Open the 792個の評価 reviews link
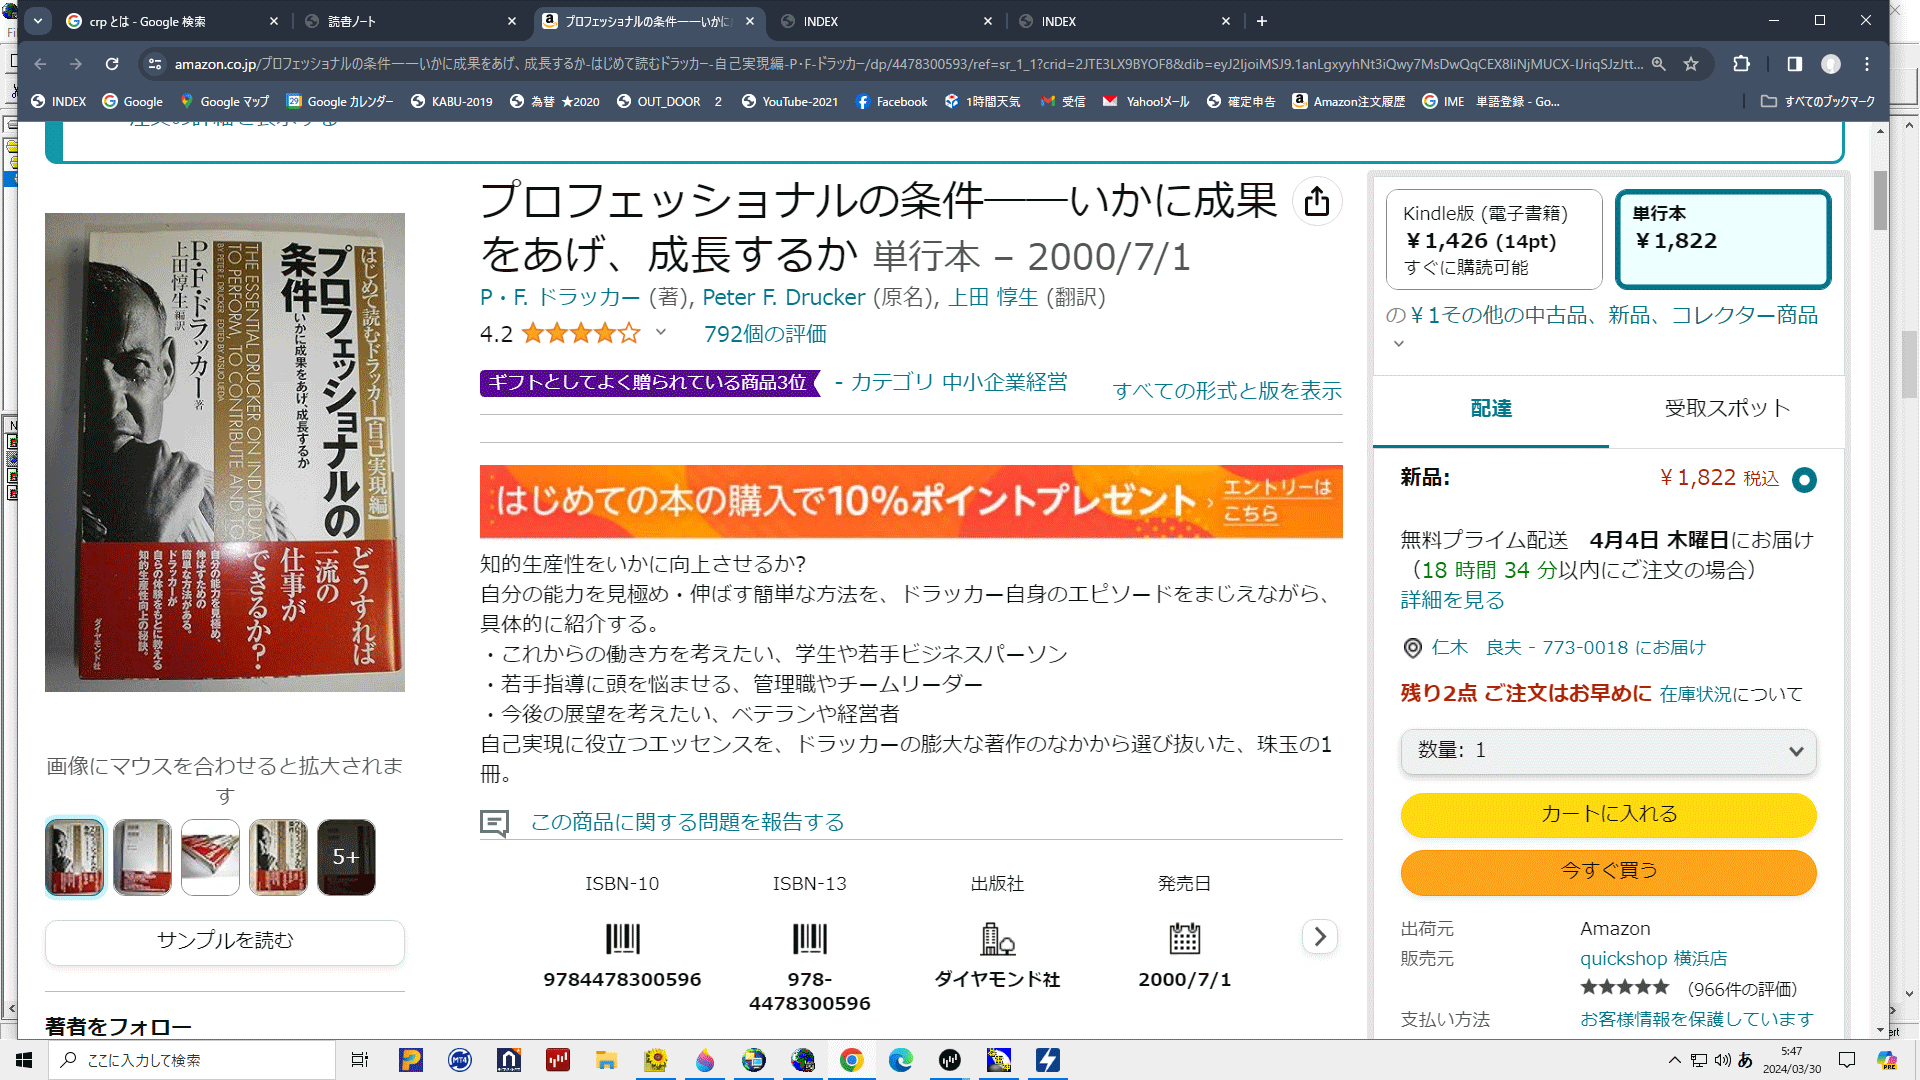 pos(765,334)
